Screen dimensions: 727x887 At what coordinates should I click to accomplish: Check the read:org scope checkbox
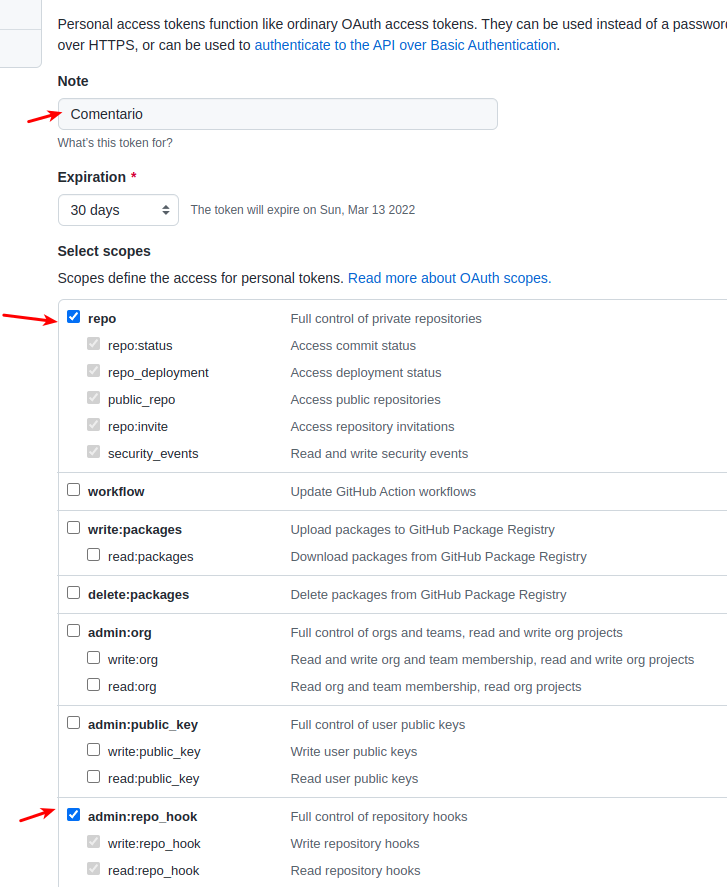pyautogui.click(x=93, y=685)
